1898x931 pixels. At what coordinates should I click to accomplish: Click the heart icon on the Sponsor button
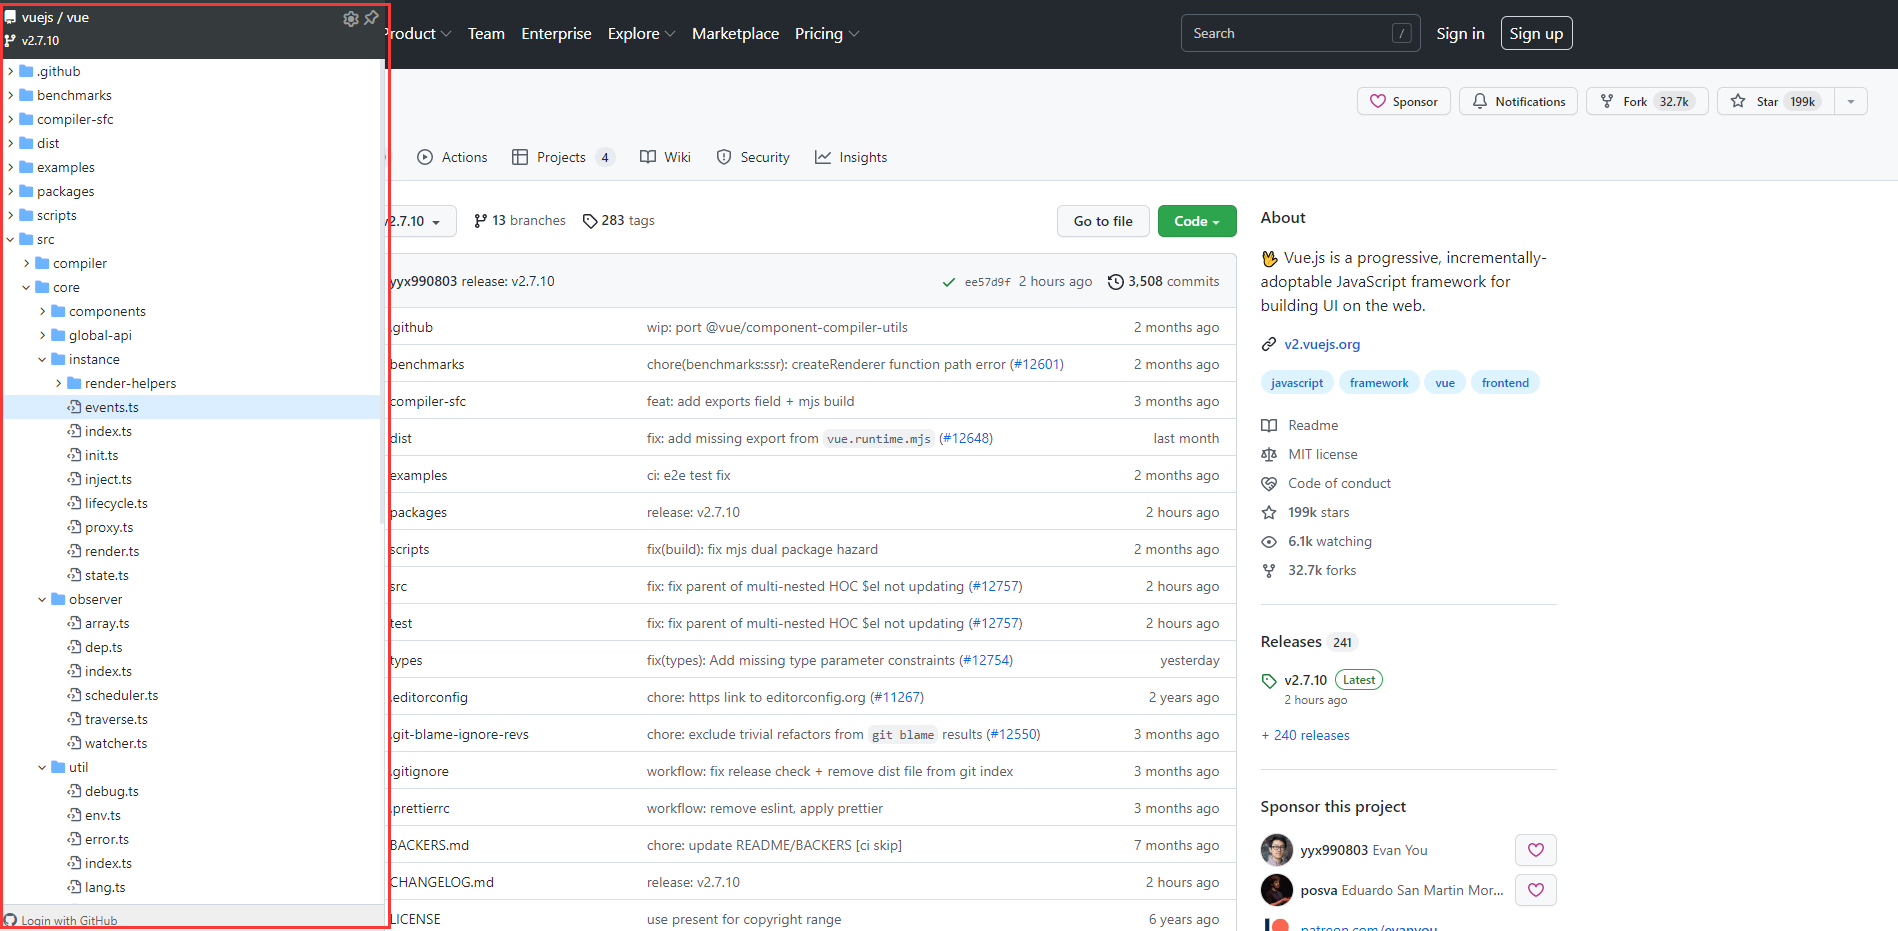coord(1378,101)
